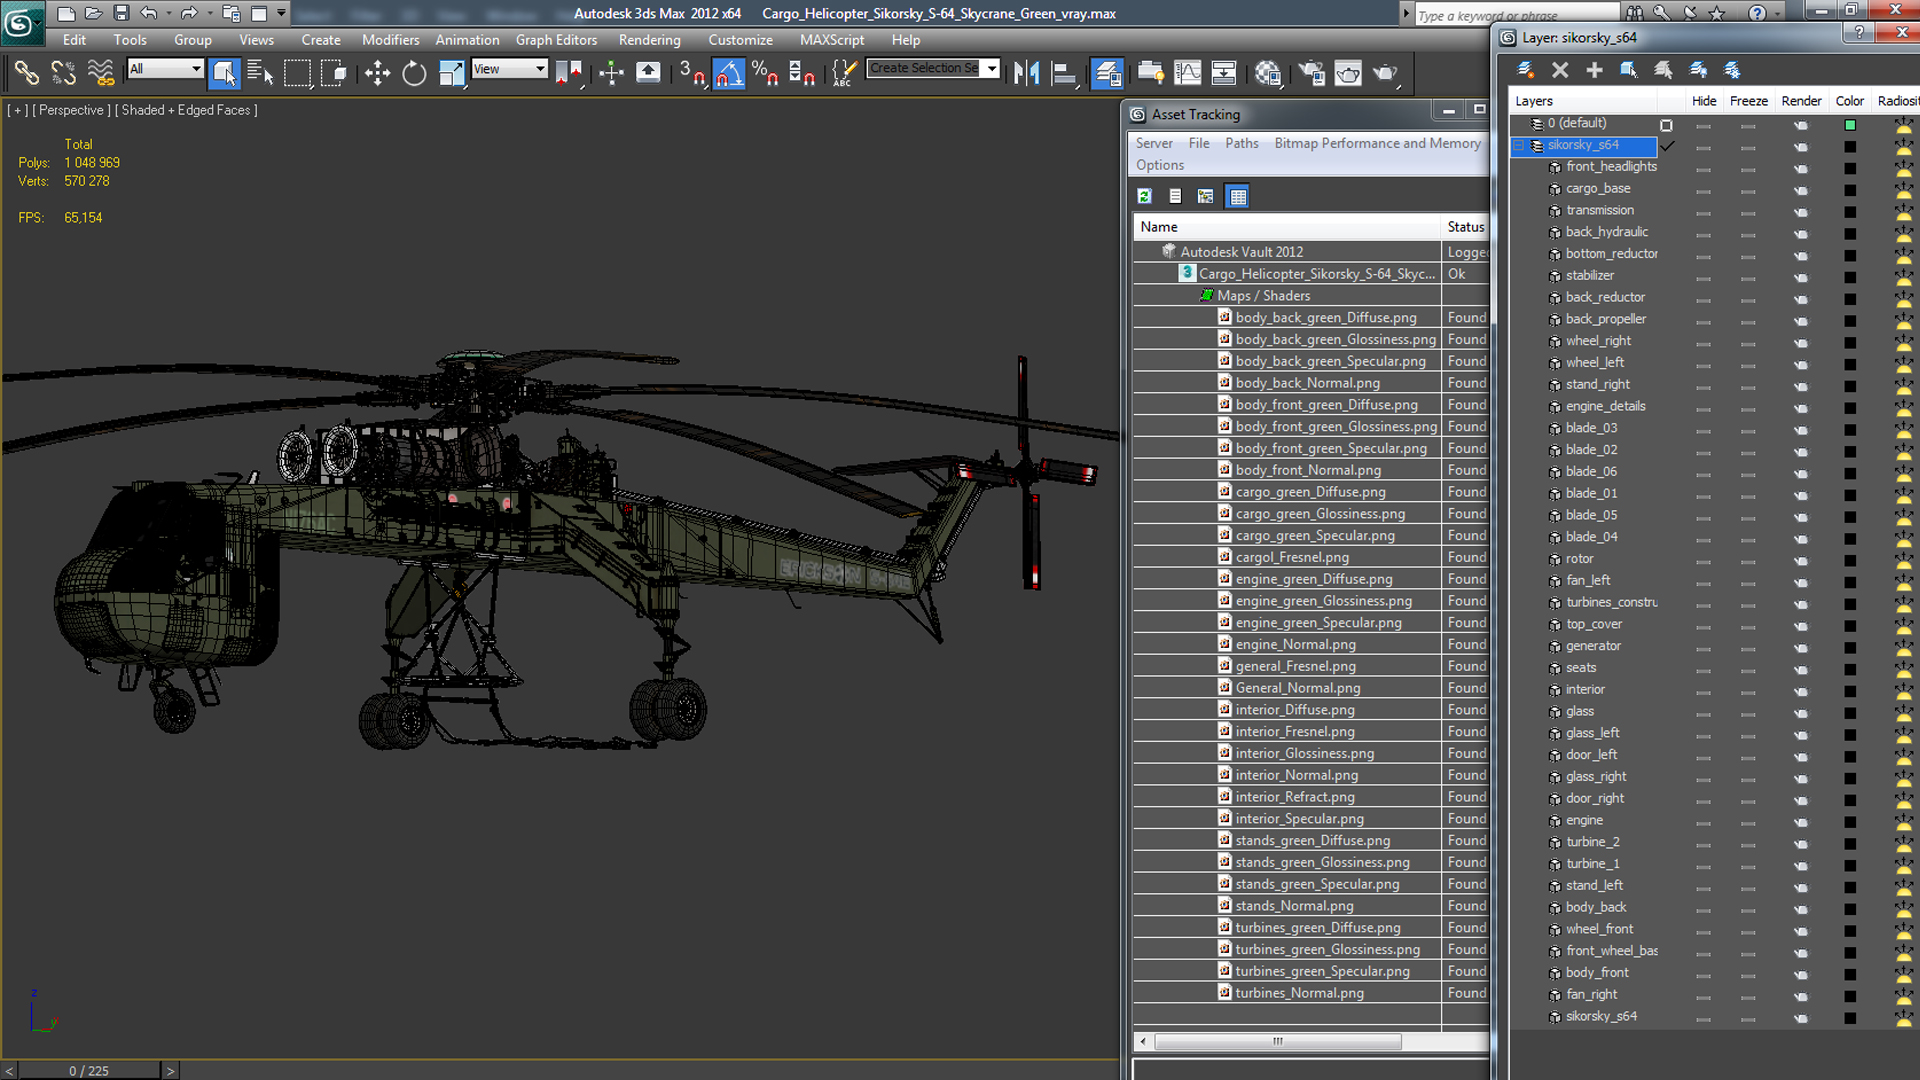This screenshot has width=1920, height=1080.
Task: Open Schematic View
Action: 1224,72
